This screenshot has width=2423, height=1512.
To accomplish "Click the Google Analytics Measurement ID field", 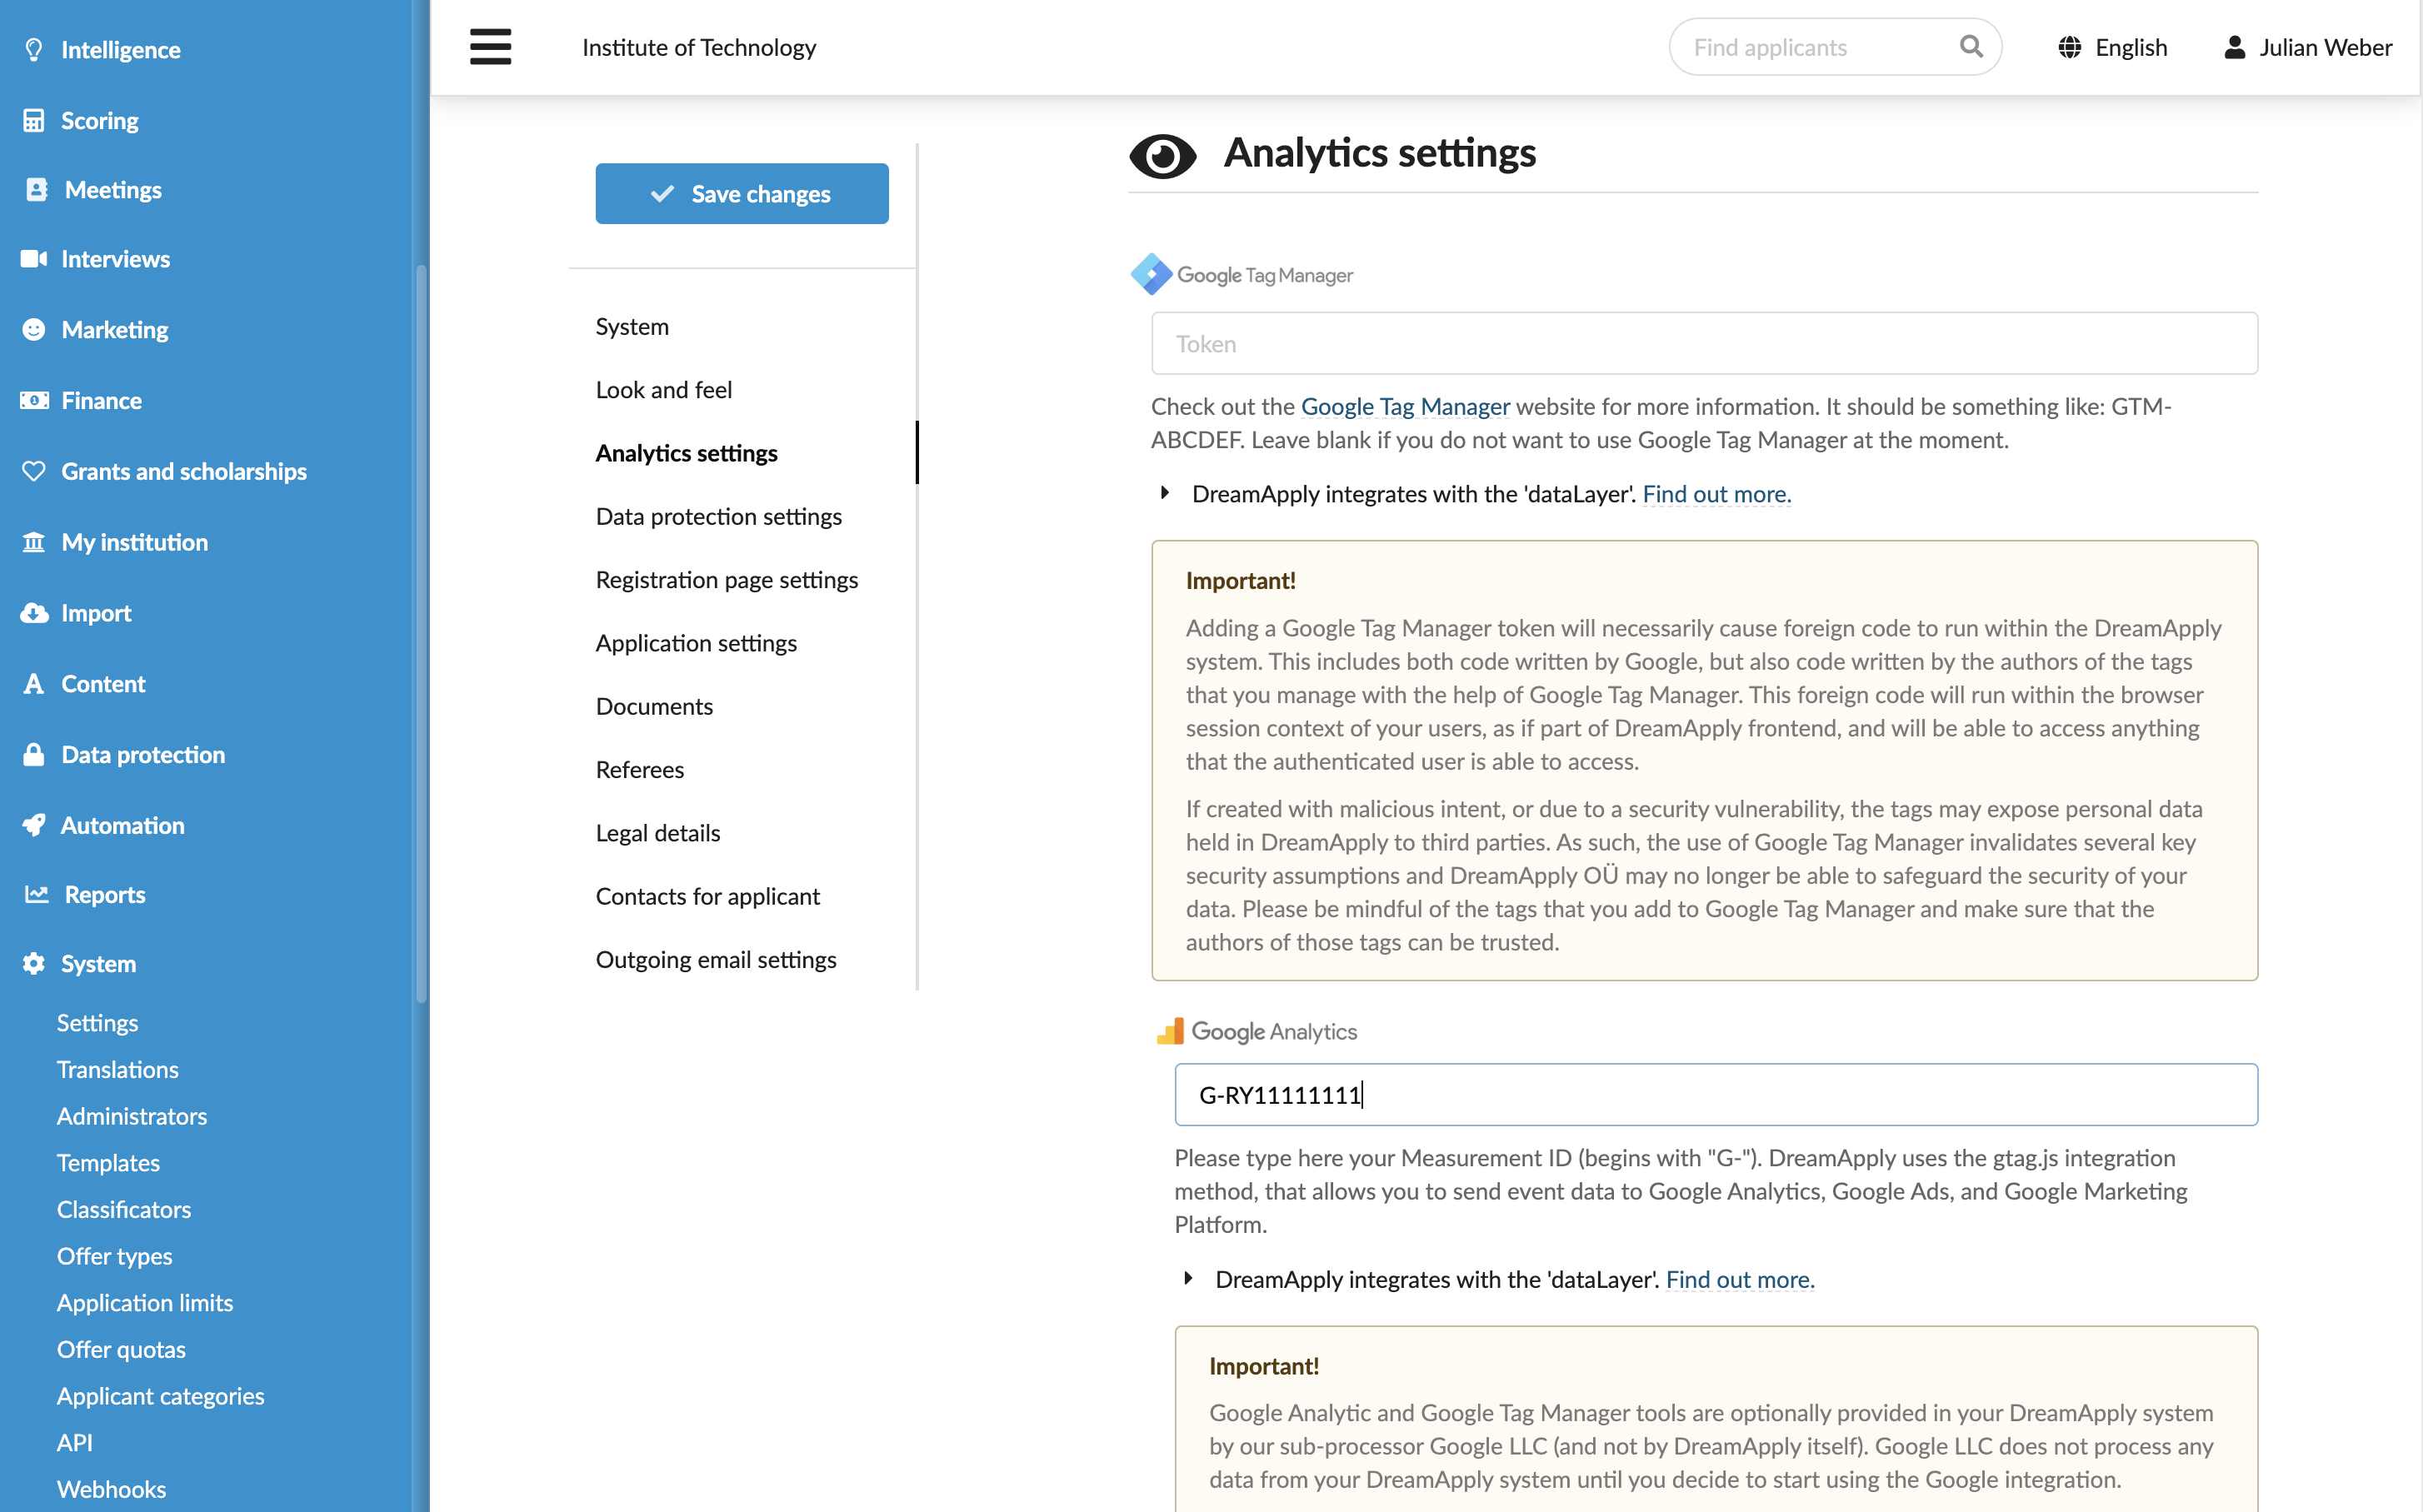I will click(x=1716, y=1094).
